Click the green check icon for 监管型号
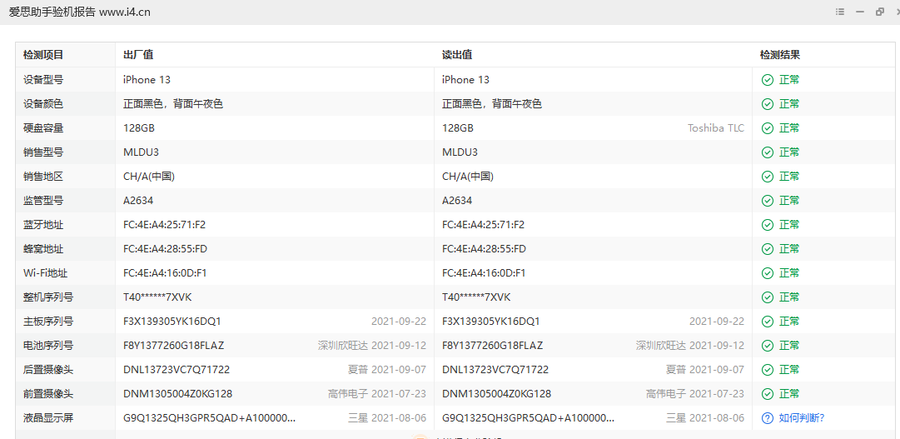The image size is (900, 439). (767, 200)
